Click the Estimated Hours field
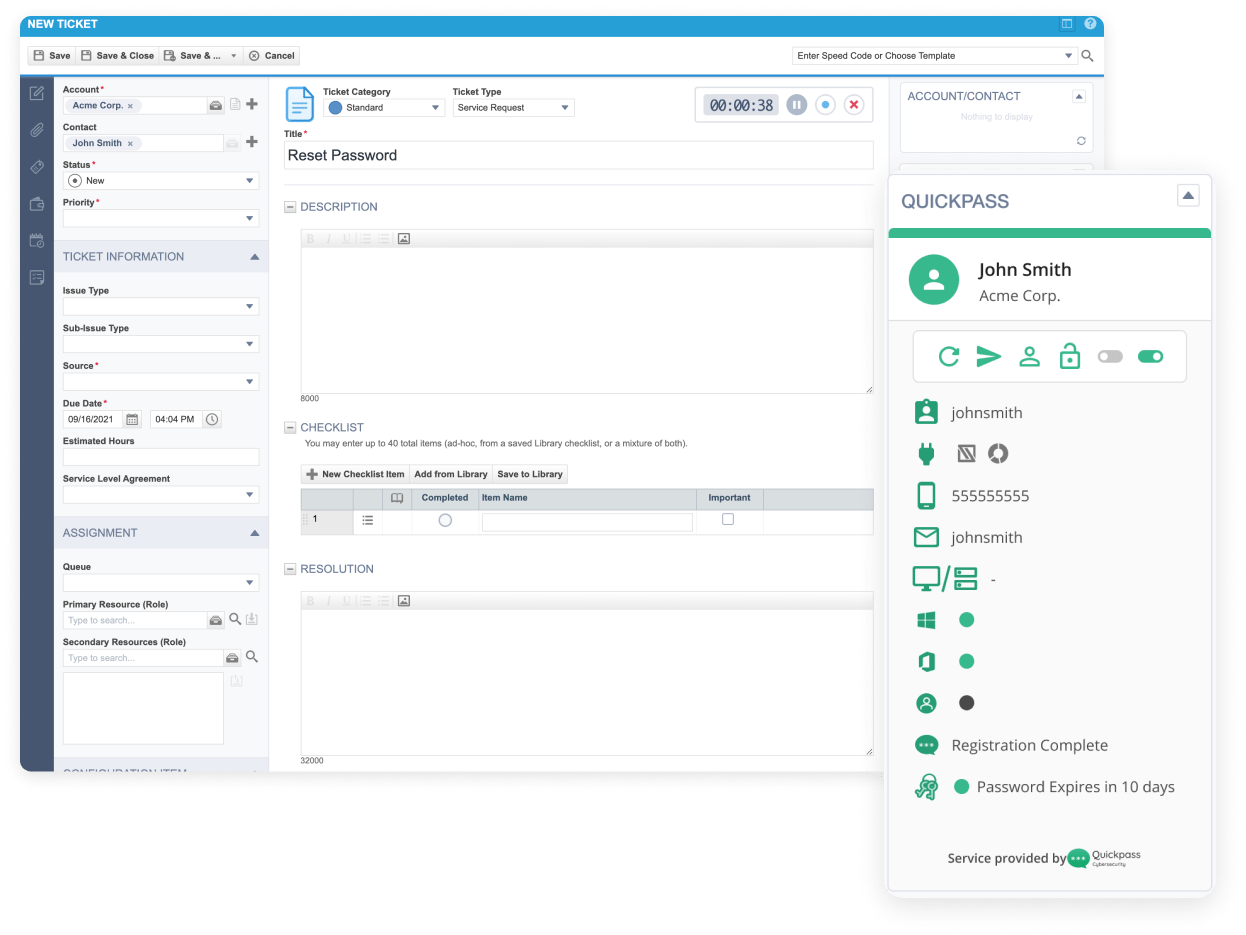The width and height of the screenshot is (1246, 935). pyautogui.click(x=161, y=457)
